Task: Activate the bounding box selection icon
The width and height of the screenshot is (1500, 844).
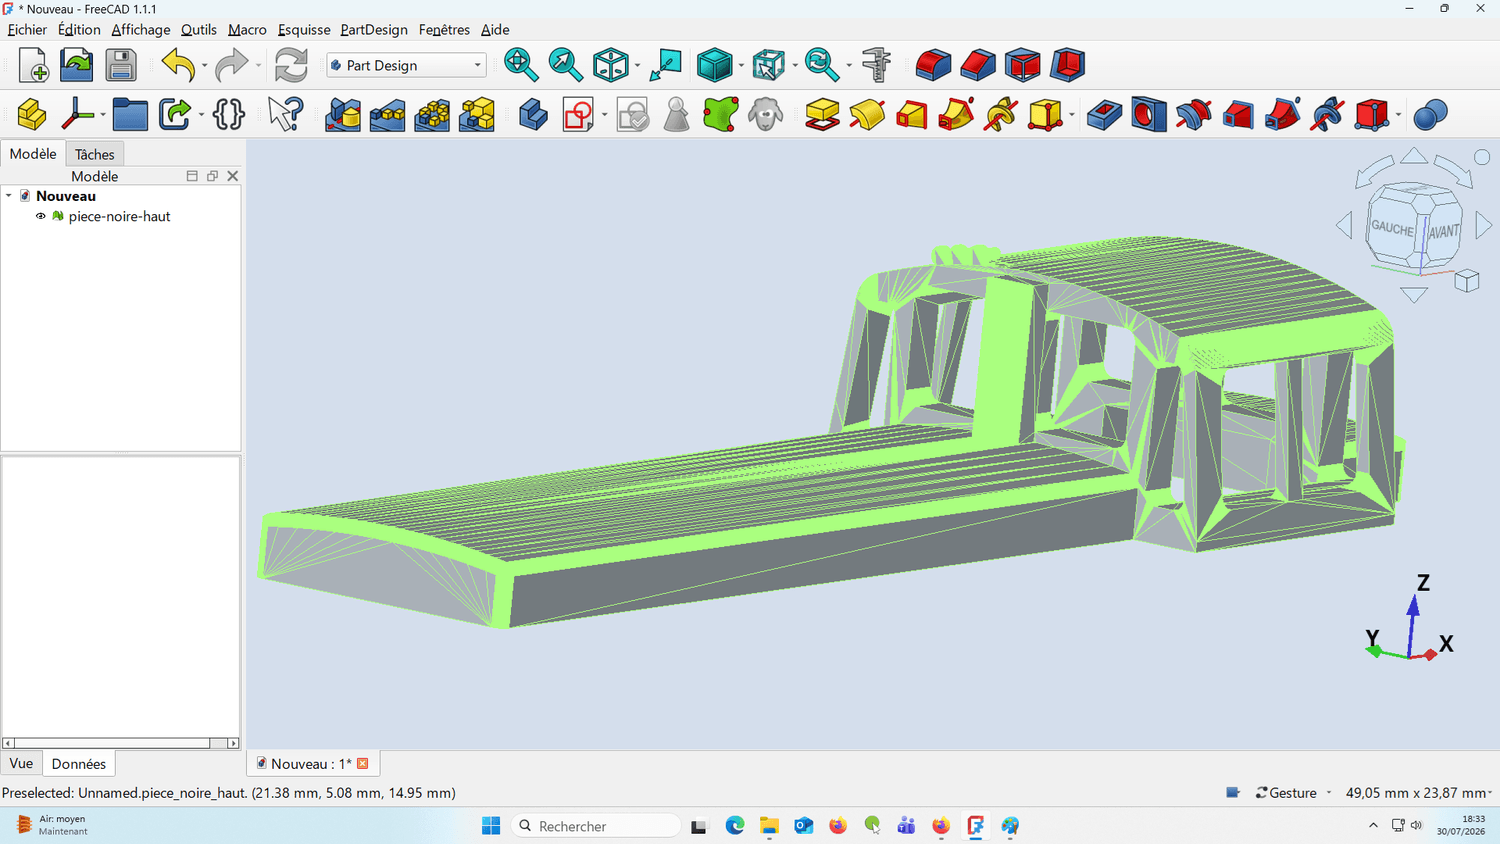Action: [768, 65]
